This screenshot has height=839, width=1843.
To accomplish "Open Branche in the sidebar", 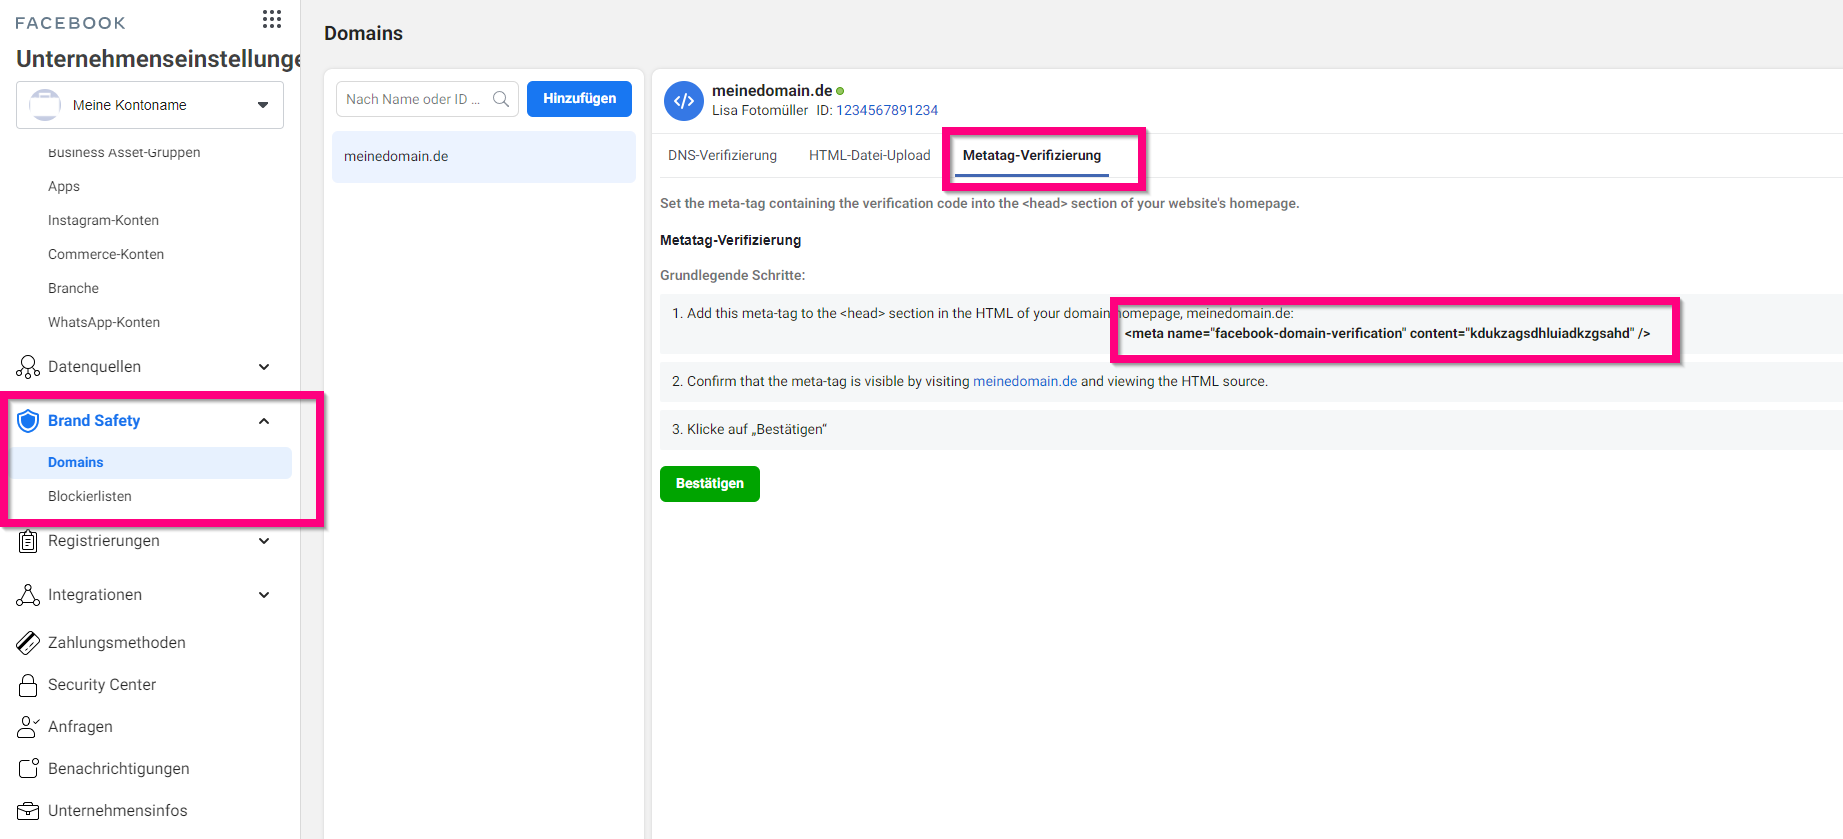I will (x=73, y=289).
